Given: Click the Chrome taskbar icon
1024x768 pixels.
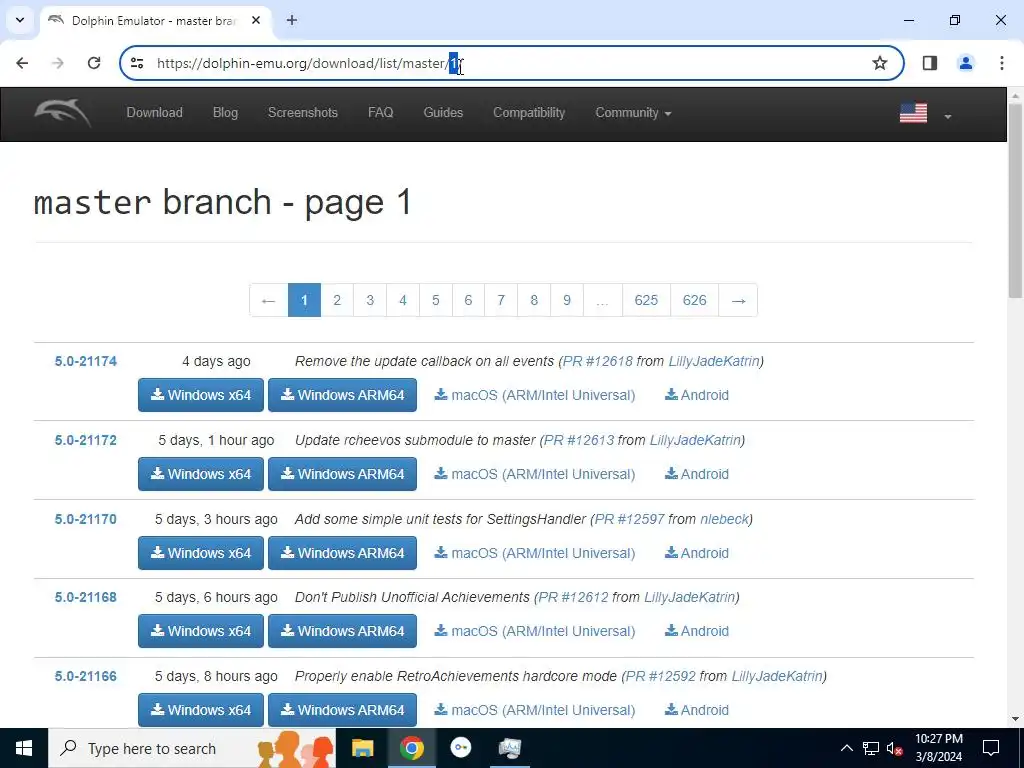Looking at the screenshot, I should [x=411, y=748].
